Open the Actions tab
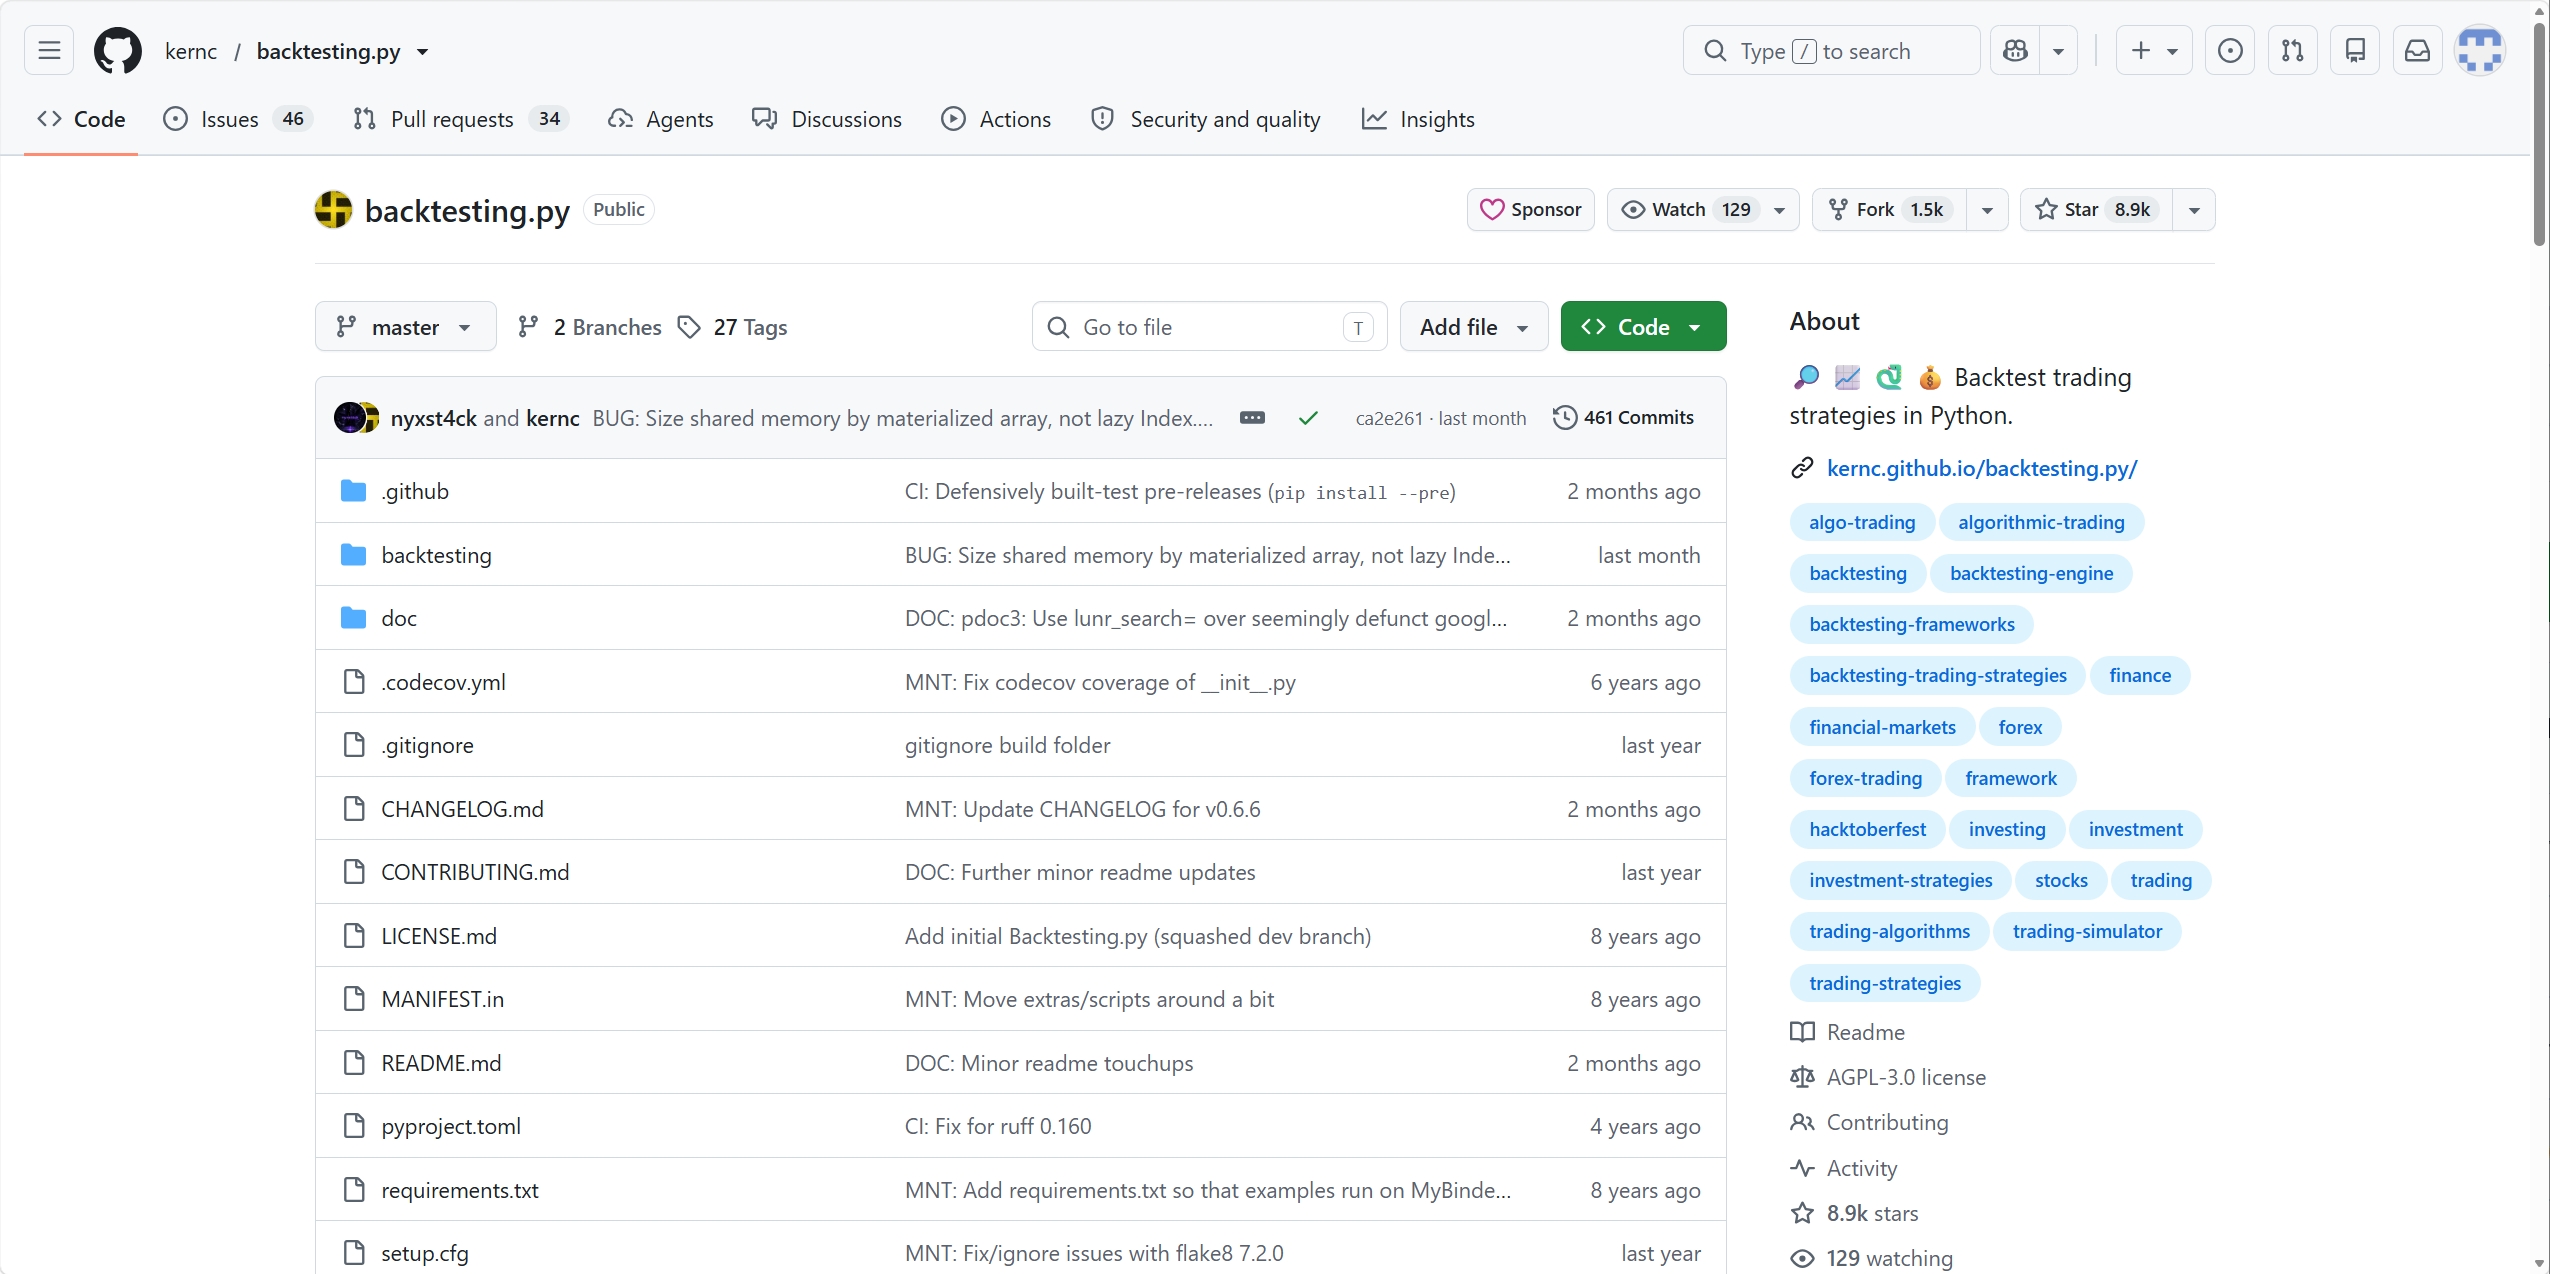 point(996,119)
